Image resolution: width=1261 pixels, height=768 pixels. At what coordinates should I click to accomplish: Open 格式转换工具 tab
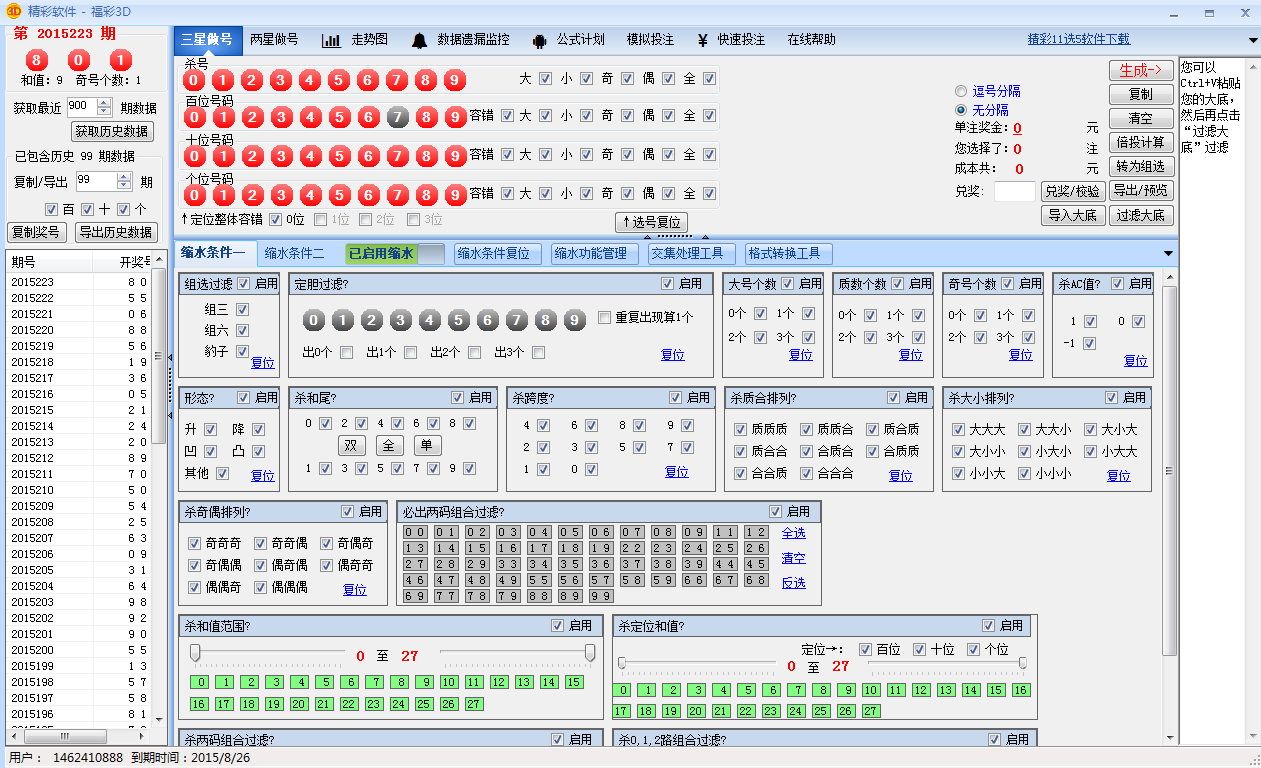[x=790, y=254]
